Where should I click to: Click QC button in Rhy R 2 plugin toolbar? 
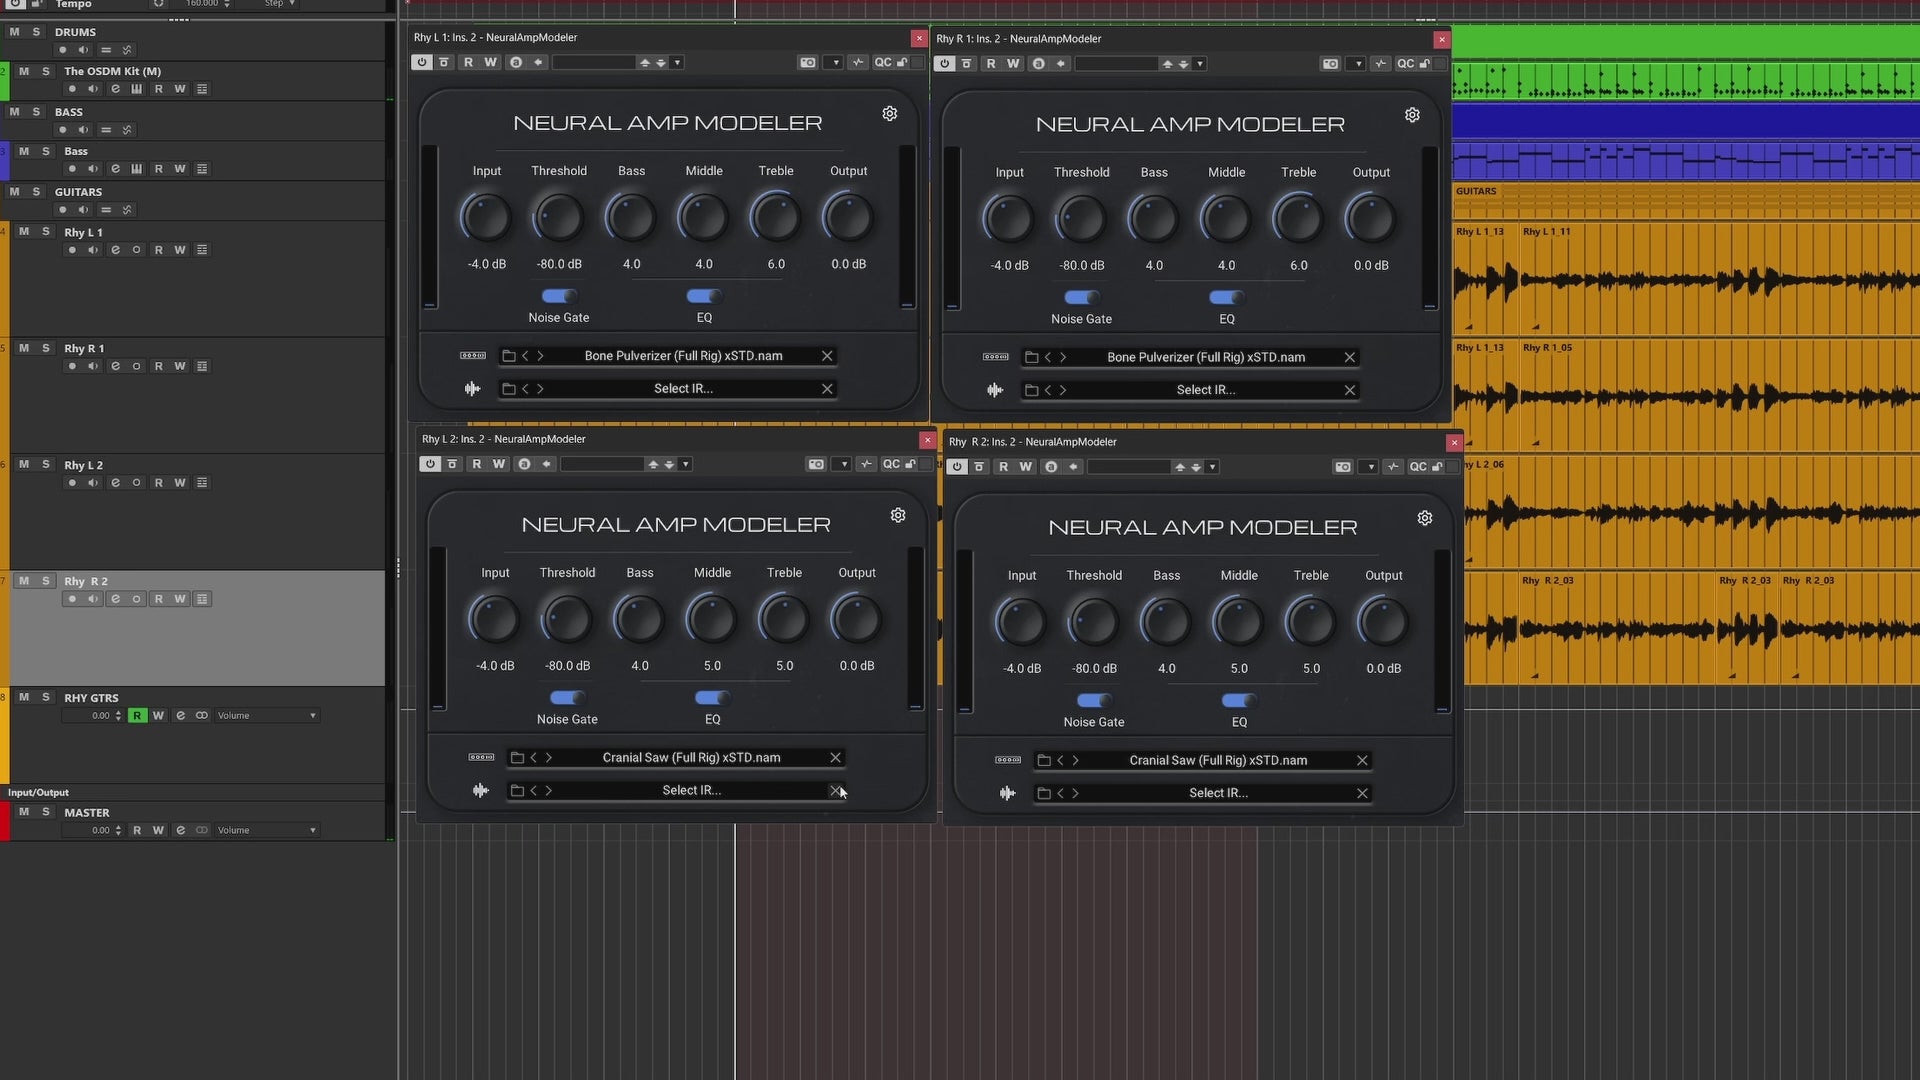click(x=1417, y=467)
